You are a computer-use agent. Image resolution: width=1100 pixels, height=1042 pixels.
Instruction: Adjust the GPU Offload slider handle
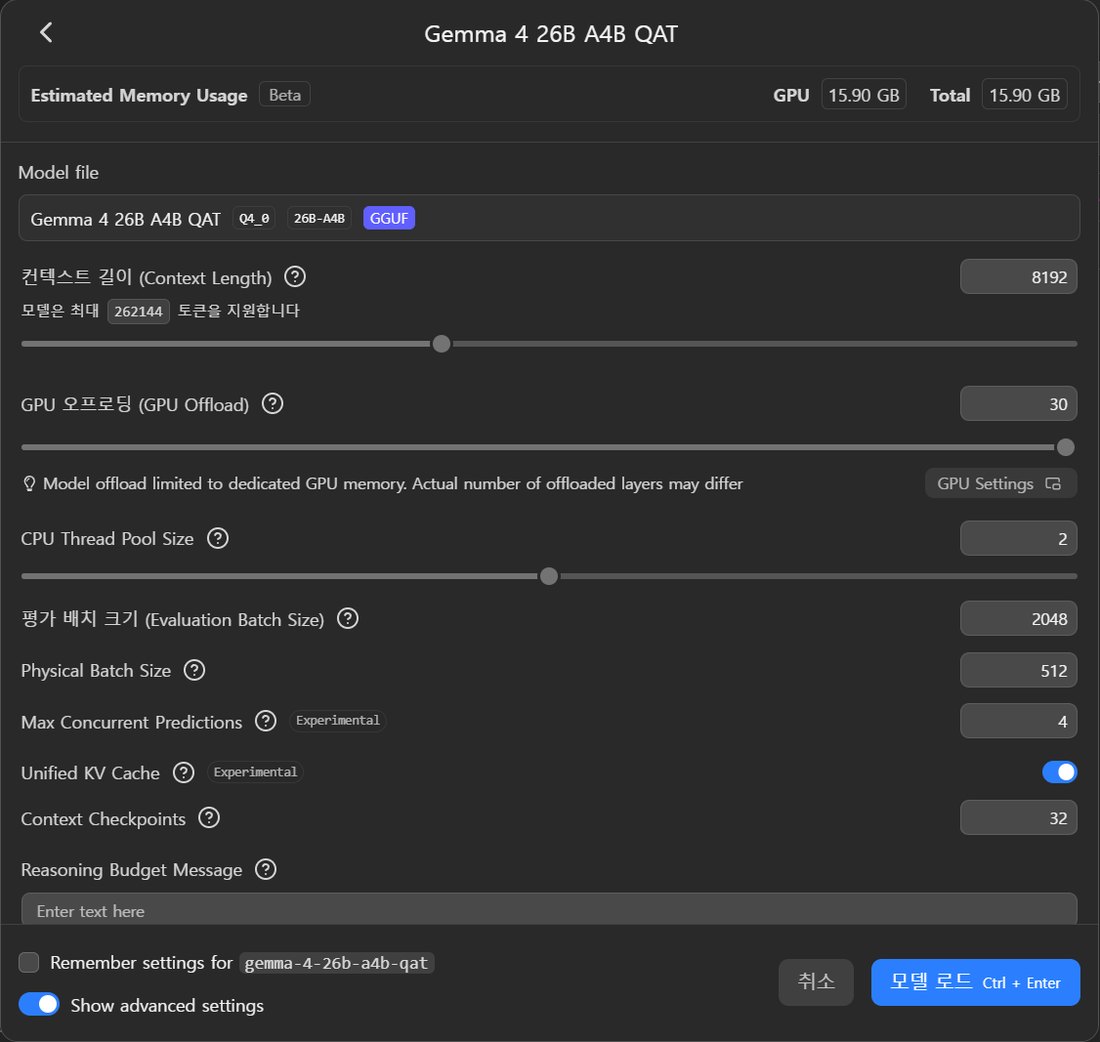click(1065, 447)
